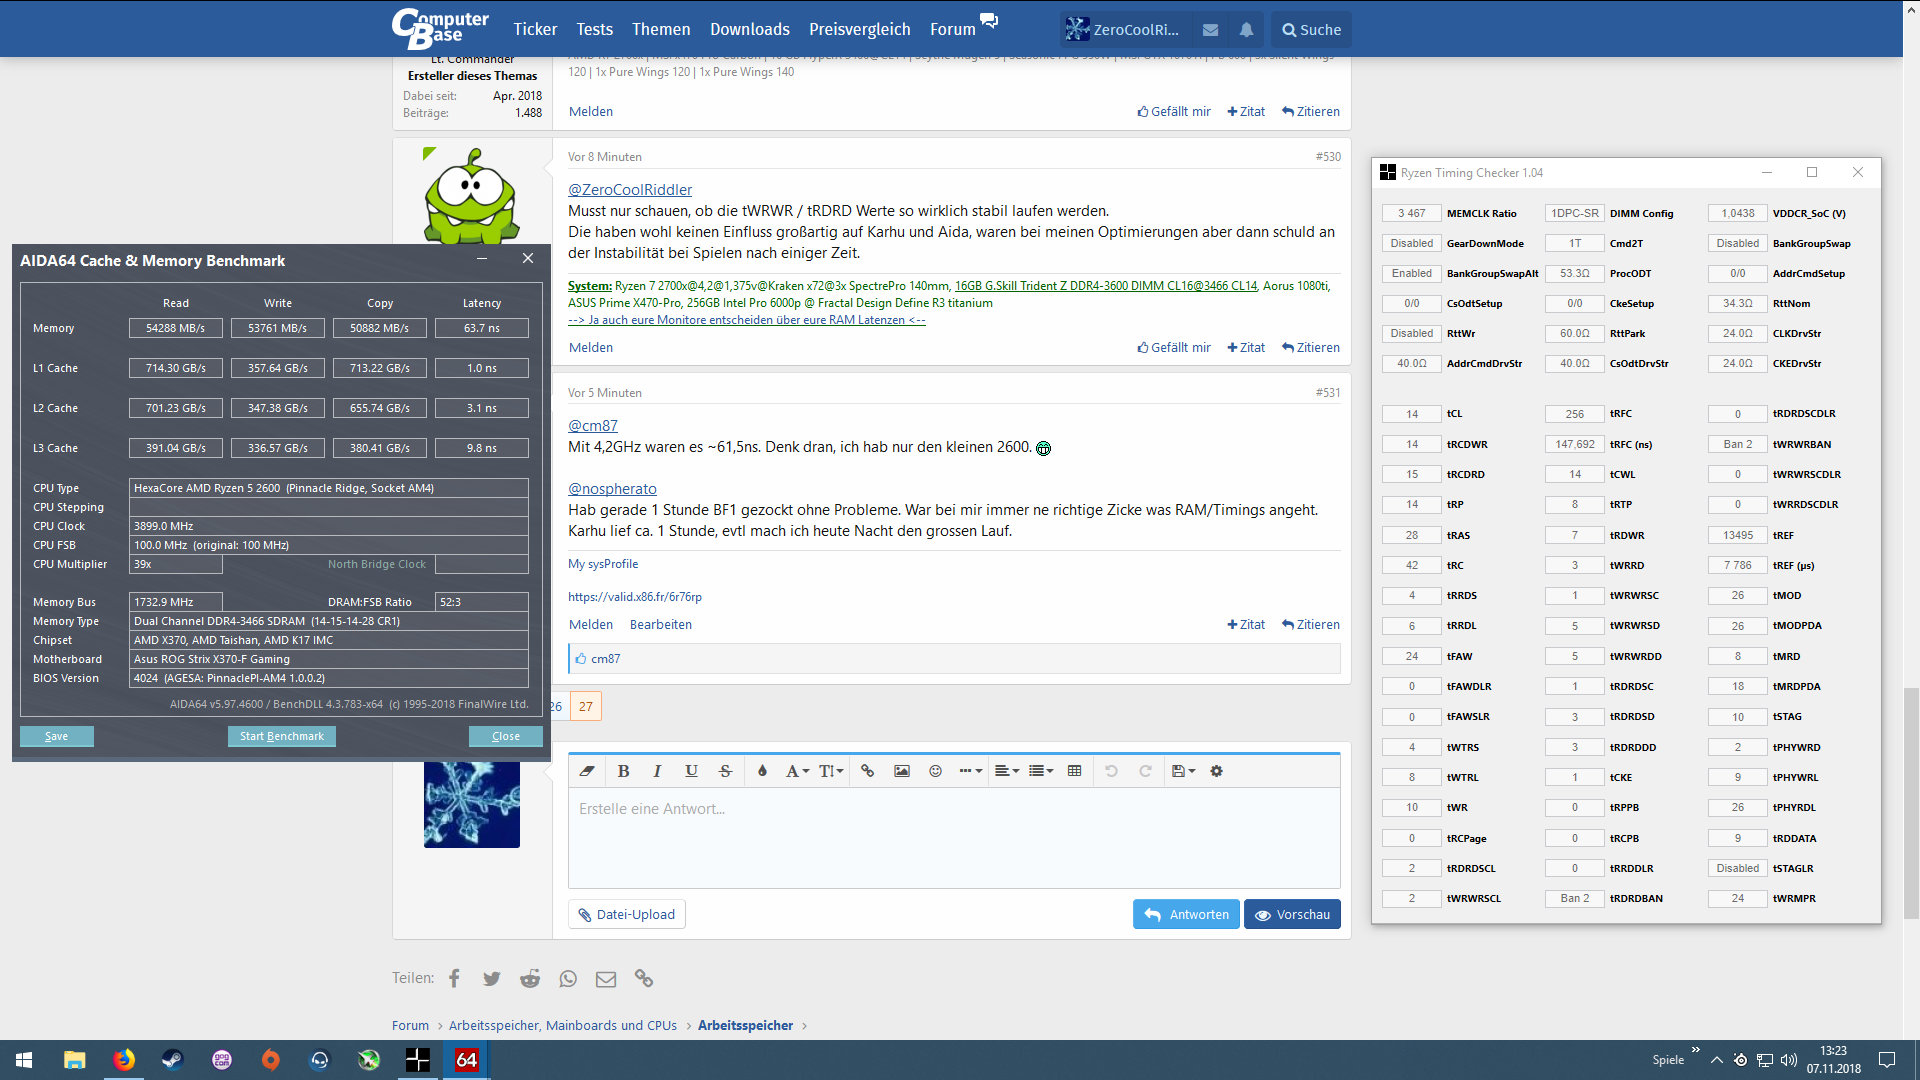This screenshot has height=1080, width=1920.
Task: Toggle italic text formatting
Action: [657, 771]
